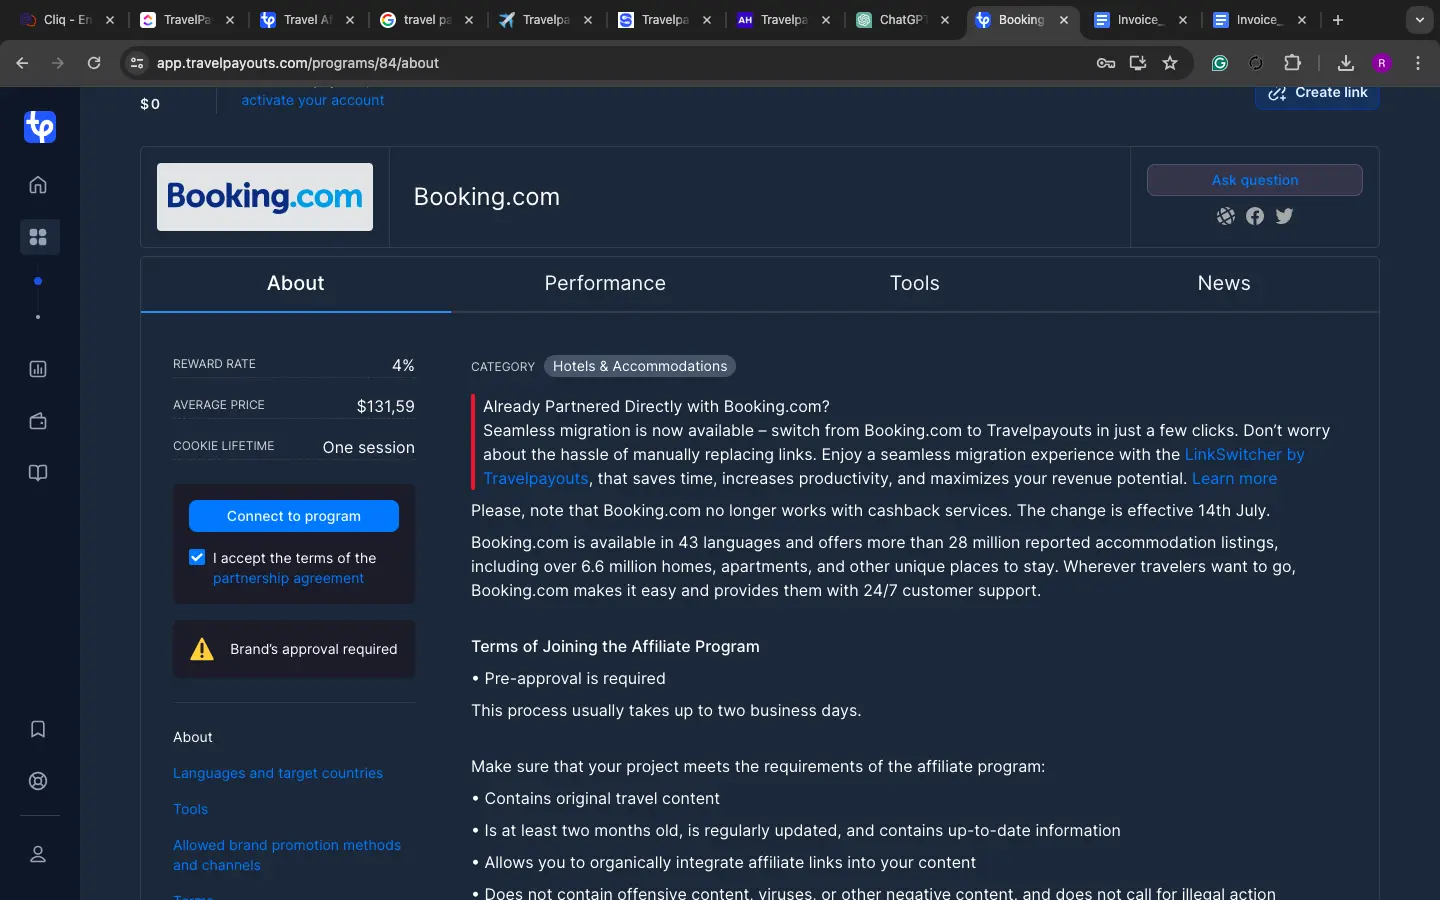Uncheck accept the terms checkbox

pos(197,557)
